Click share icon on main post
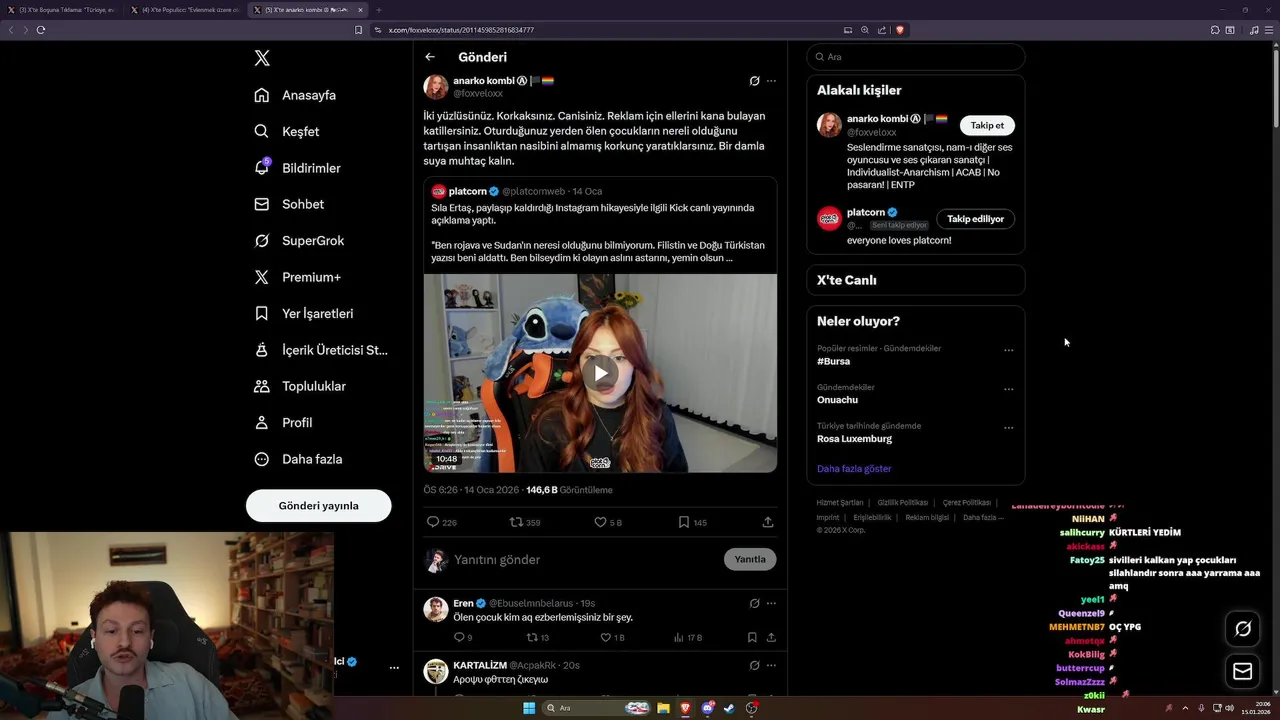Viewport: 1280px width, 720px height. (768, 522)
